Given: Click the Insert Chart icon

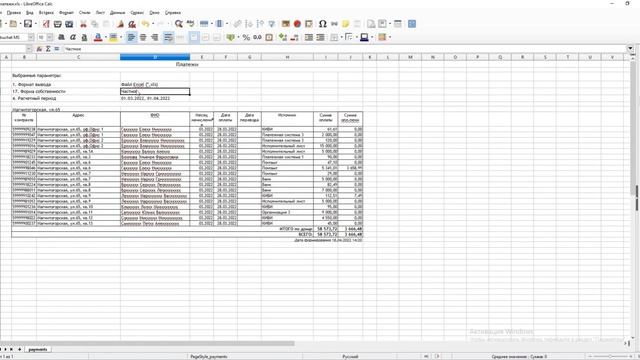Looking at the screenshot, I should pos(297,24).
